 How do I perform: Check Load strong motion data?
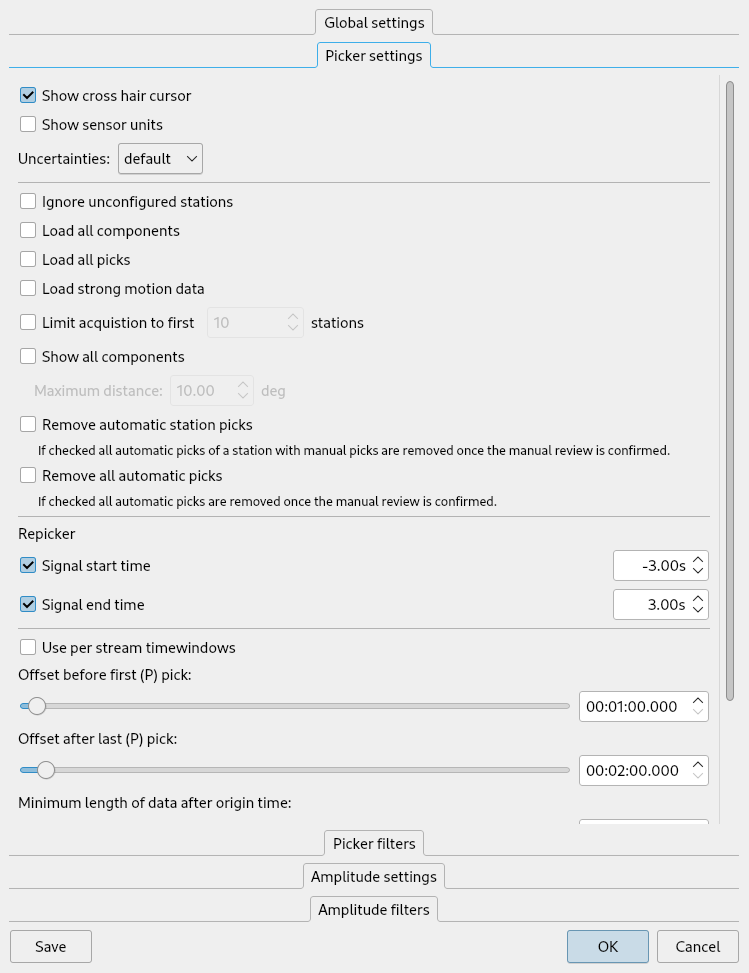click(x=28, y=289)
